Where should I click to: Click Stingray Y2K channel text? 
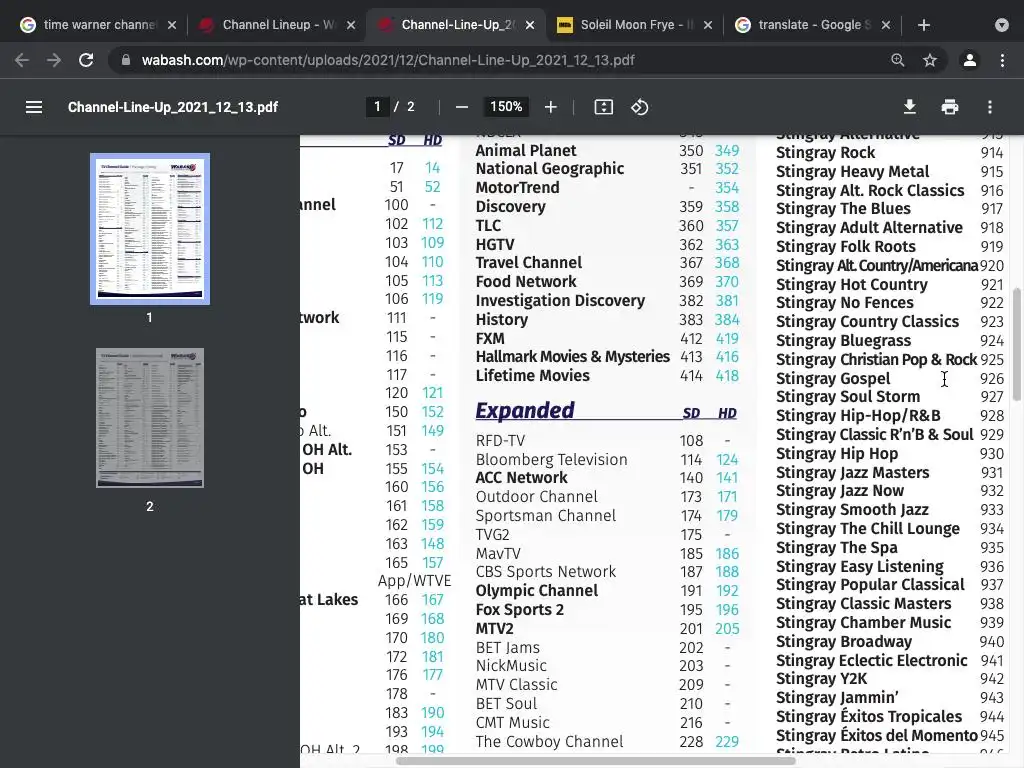[x=822, y=679]
